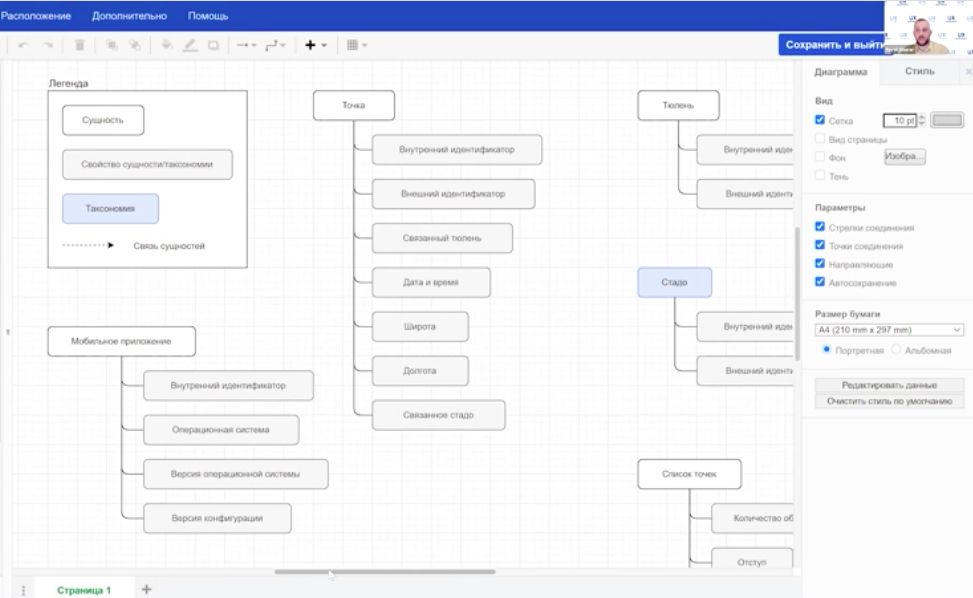Open the grid color swatch
973x598 pixels.
coord(947,120)
